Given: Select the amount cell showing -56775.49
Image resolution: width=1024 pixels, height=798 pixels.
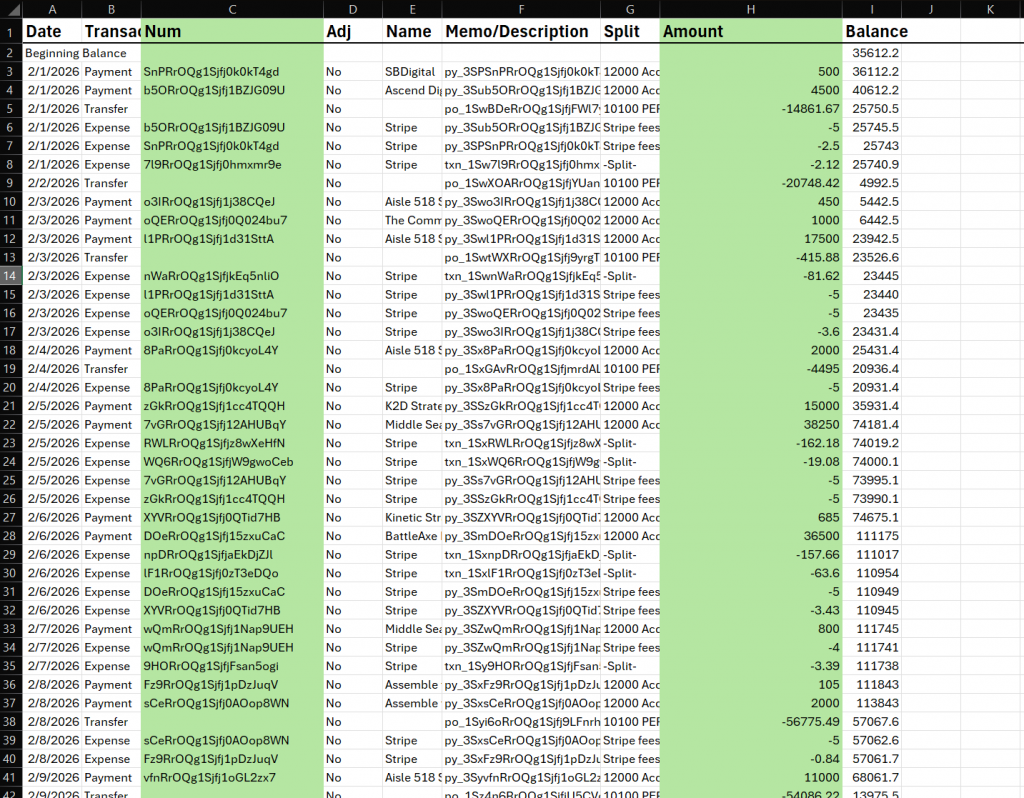Looking at the screenshot, I should click(750, 722).
